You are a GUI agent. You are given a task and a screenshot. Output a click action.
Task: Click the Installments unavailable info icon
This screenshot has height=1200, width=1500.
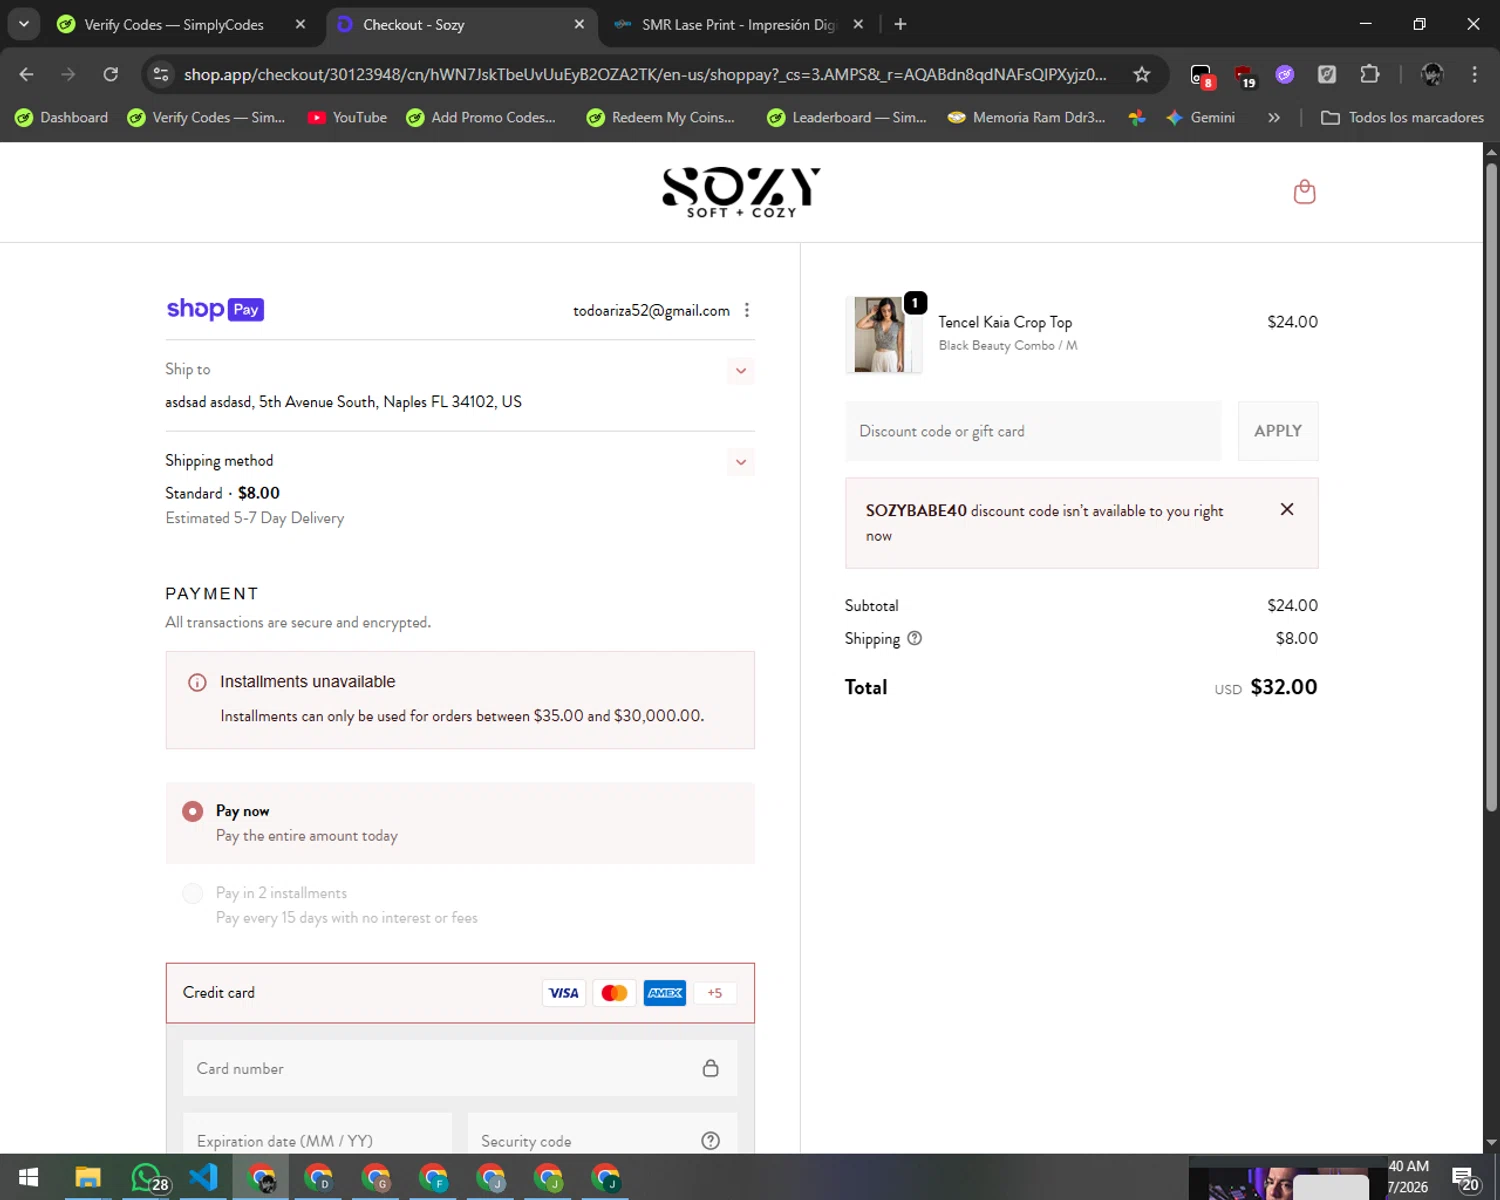pos(197,682)
